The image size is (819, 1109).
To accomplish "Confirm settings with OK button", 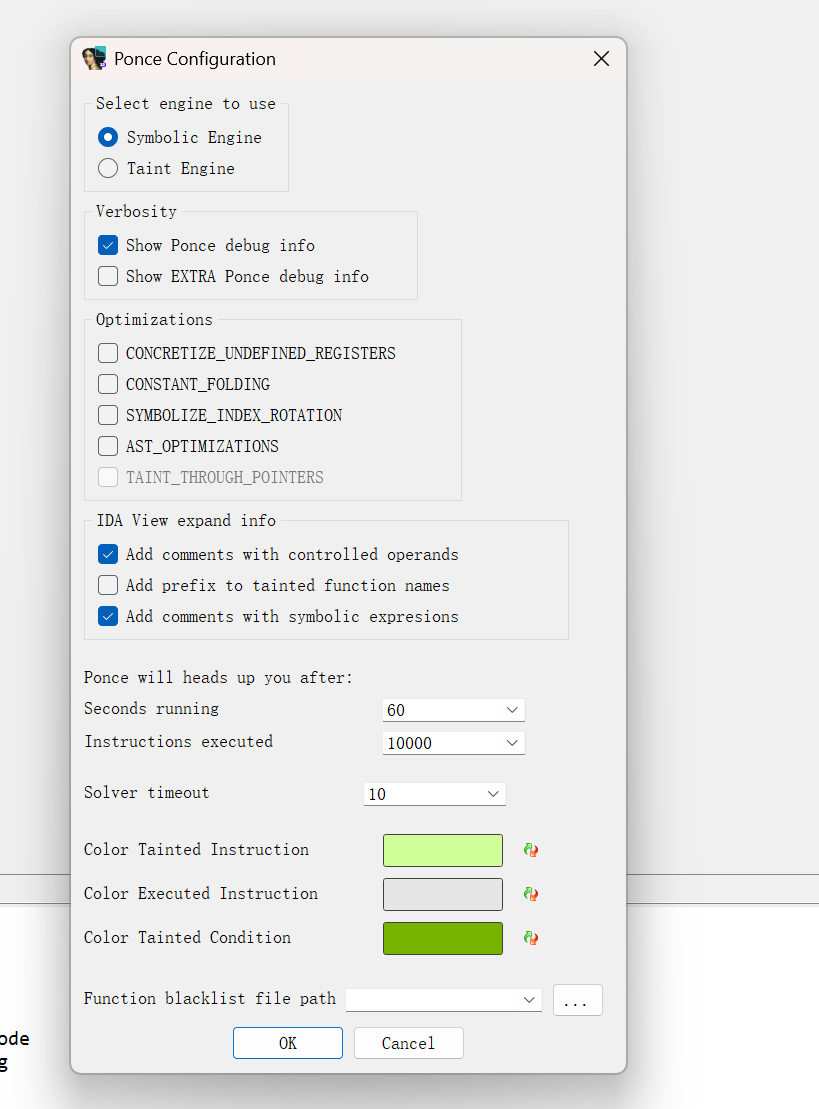I will 288,1043.
